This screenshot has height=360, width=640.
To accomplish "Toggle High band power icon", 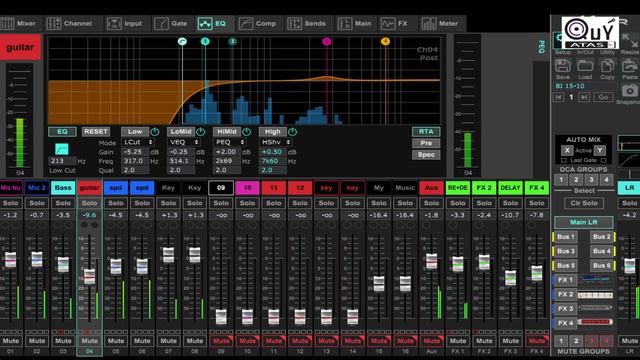I will click(x=293, y=132).
